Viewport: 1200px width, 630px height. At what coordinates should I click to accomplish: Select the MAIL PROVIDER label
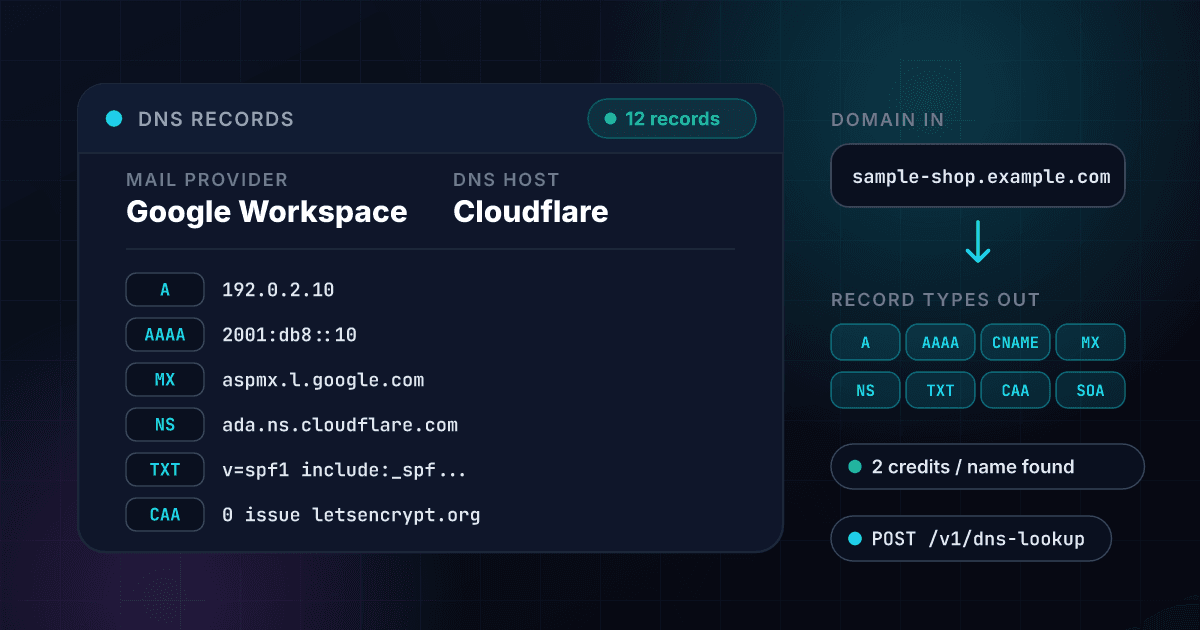coord(207,180)
